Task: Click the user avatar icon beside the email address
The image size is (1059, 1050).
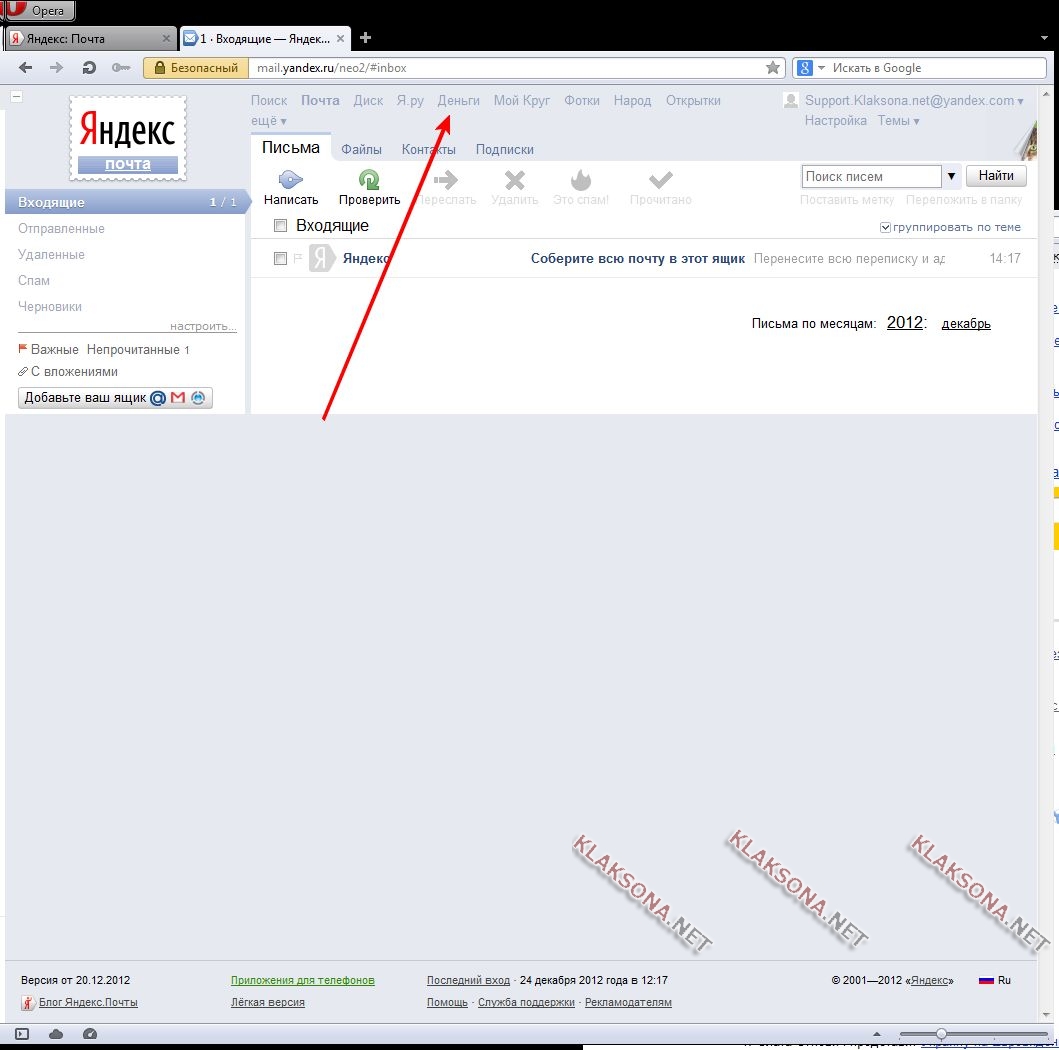Action: (791, 101)
